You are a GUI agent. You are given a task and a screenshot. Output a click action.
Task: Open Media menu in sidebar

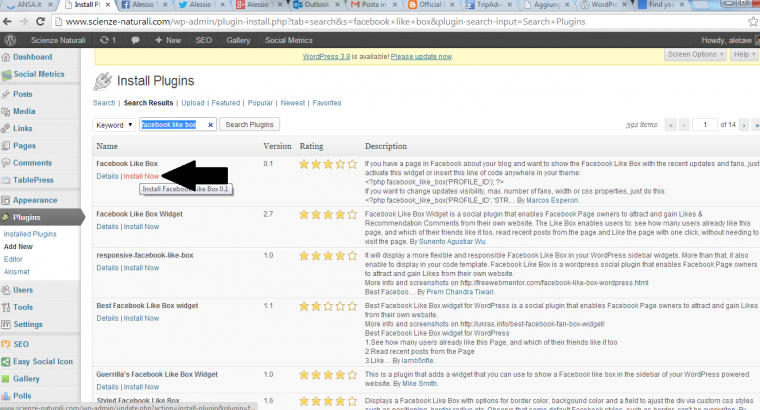click(24, 111)
